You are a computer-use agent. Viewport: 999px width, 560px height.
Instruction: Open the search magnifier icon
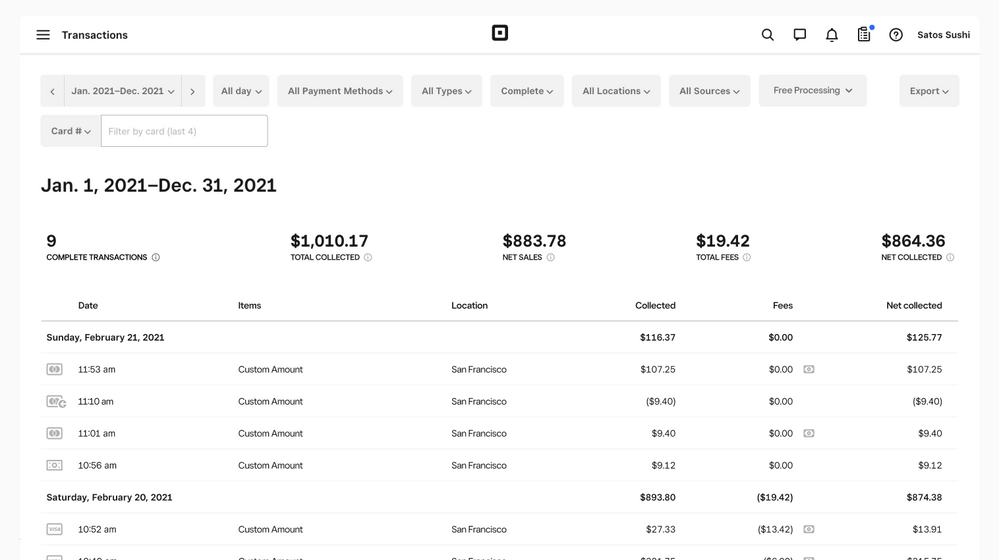[767, 35]
